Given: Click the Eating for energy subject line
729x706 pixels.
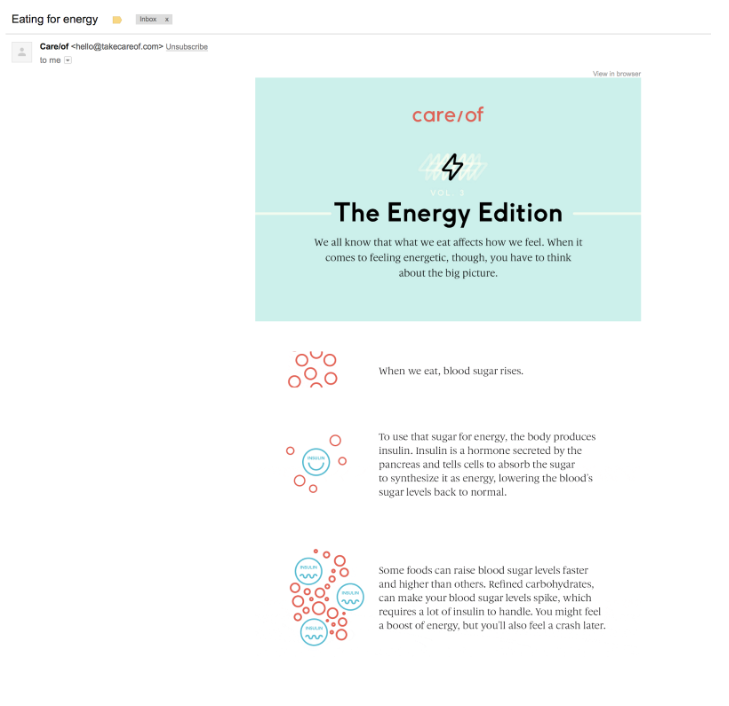Looking at the screenshot, I should 55,20.
